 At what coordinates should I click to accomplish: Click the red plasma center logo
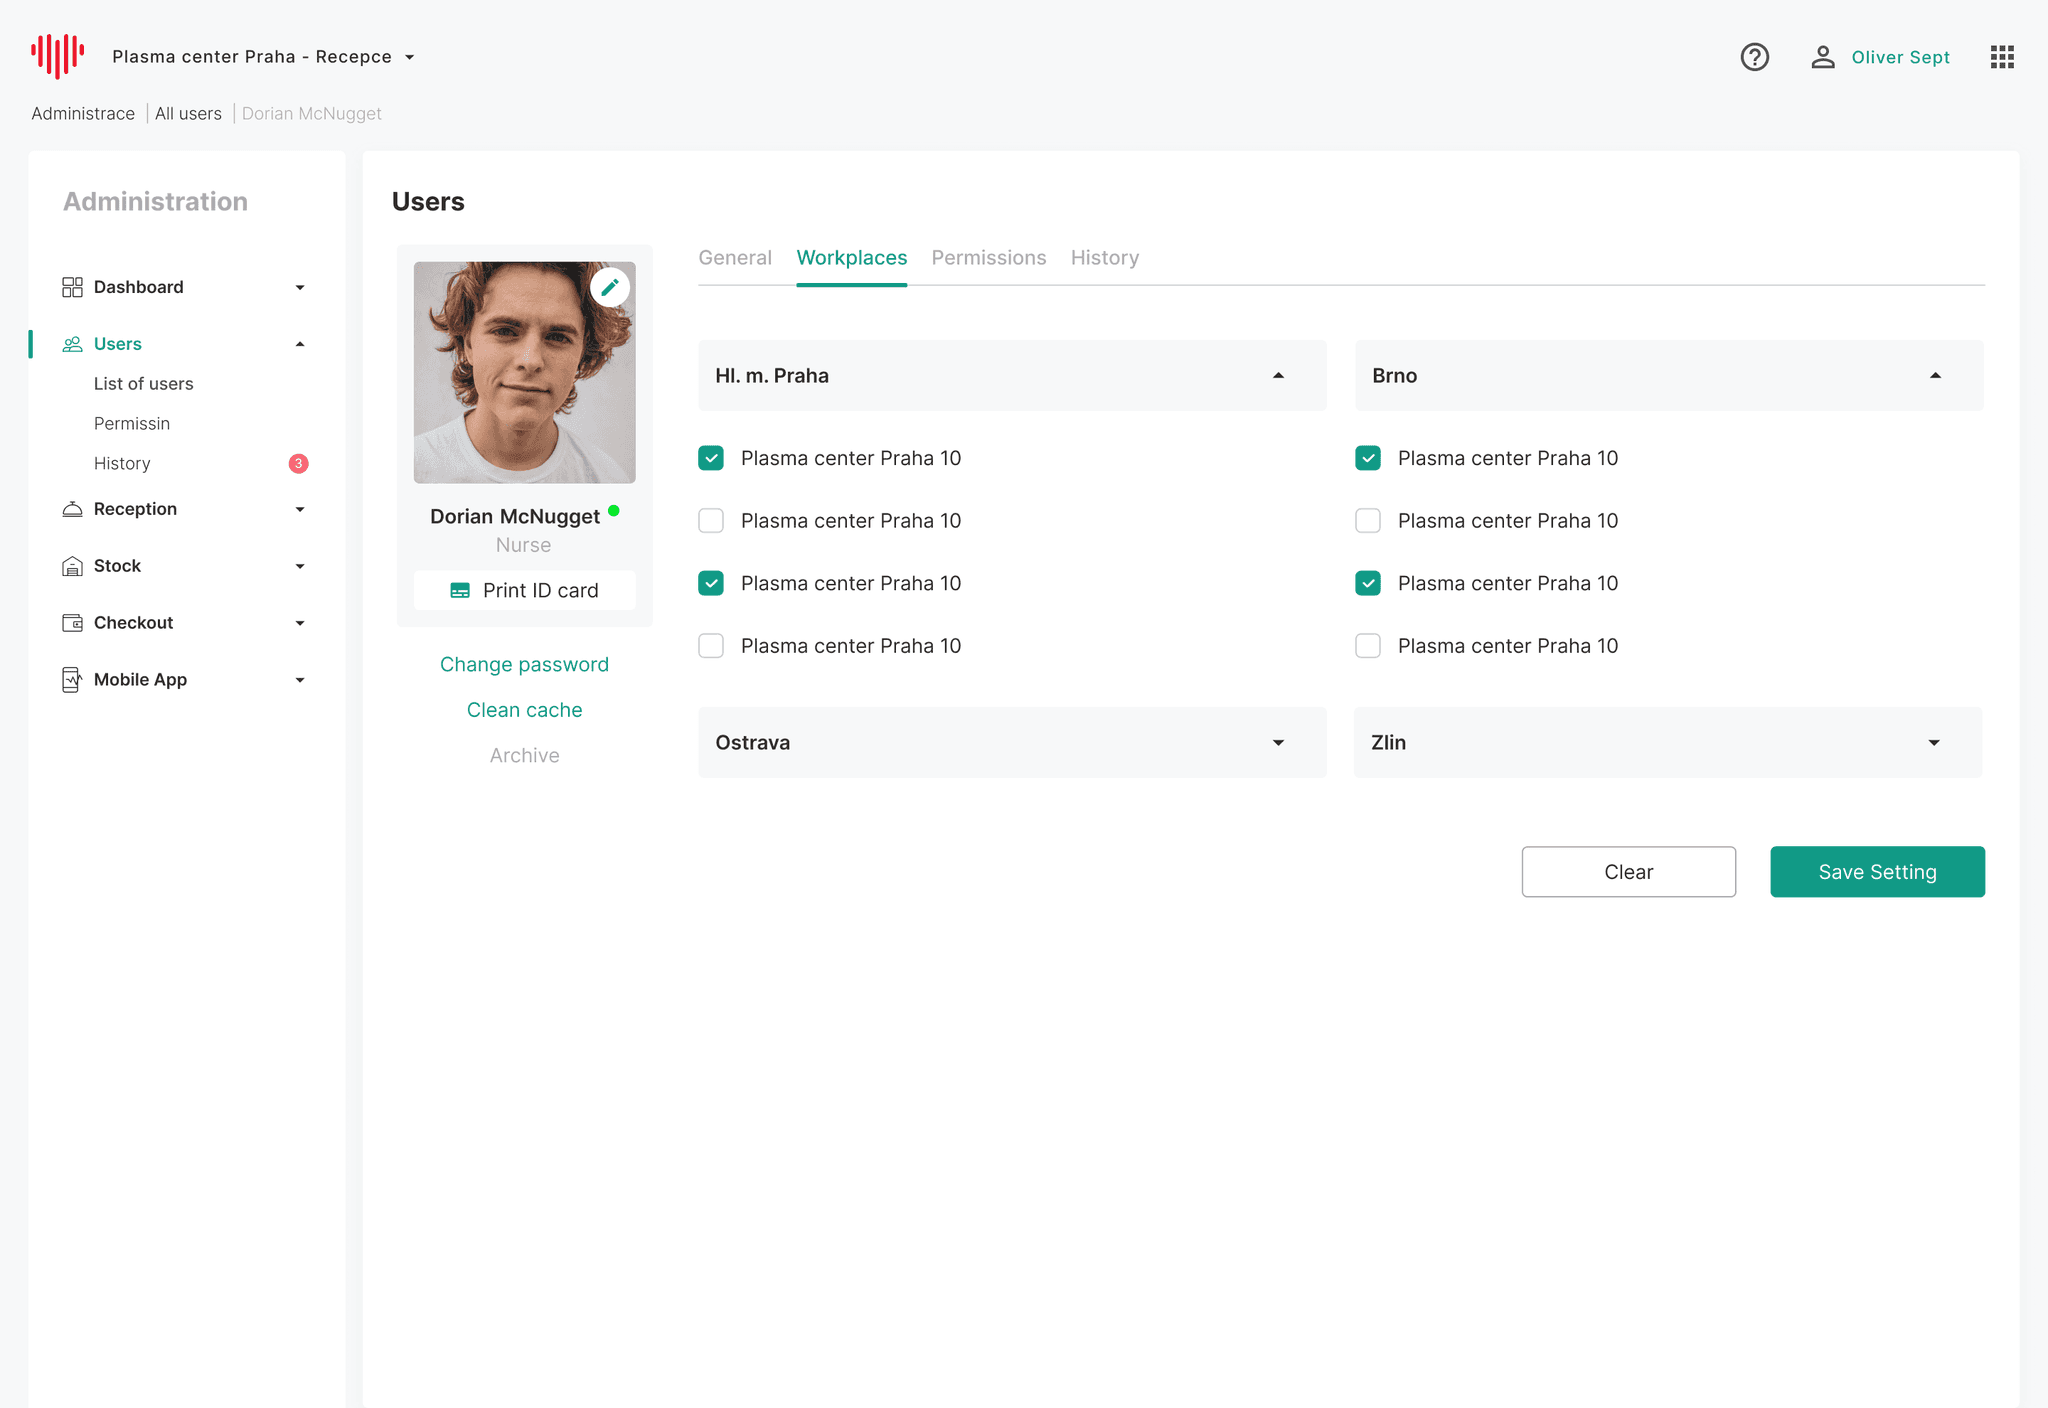pos(57,55)
